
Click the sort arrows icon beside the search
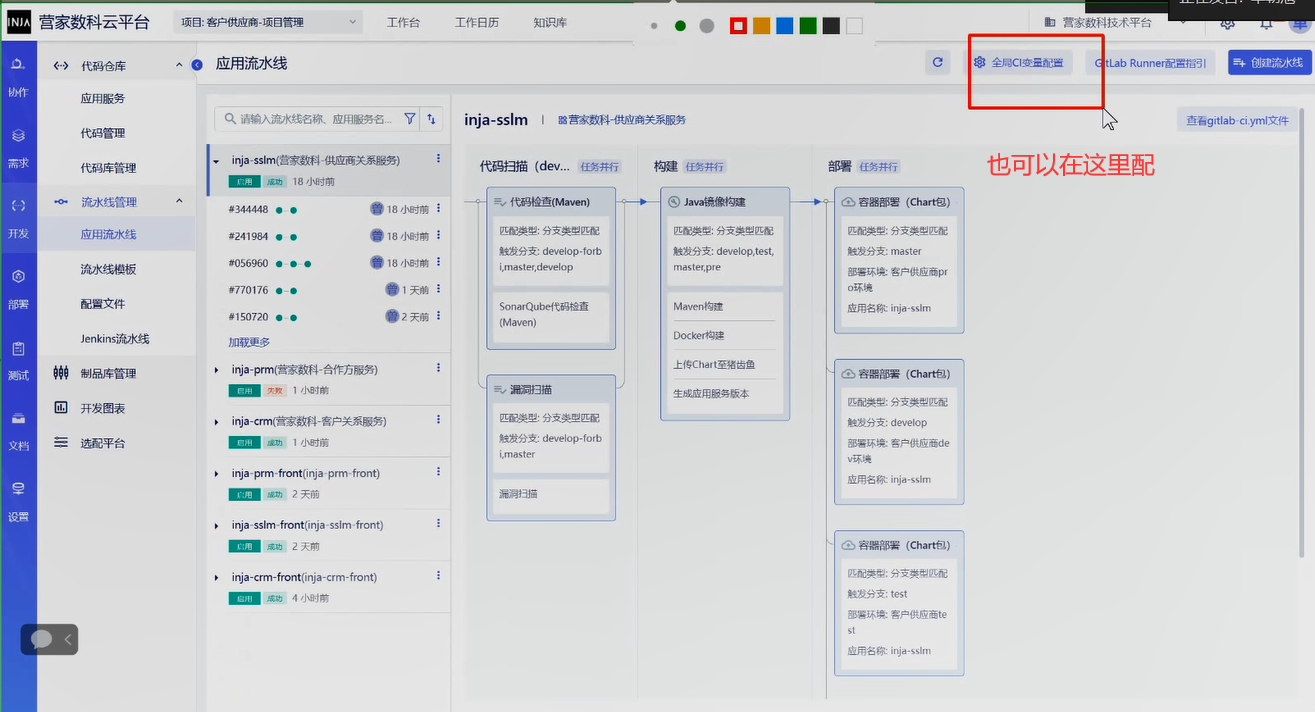[432, 119]
